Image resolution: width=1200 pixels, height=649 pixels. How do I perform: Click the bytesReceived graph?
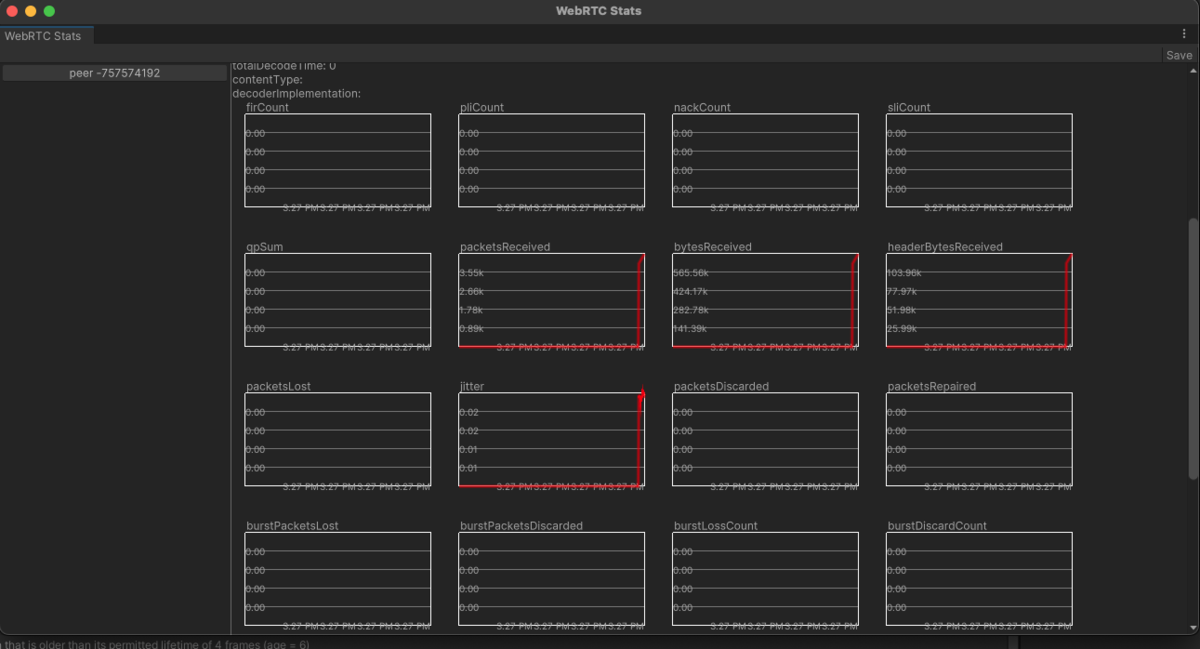[x=766, y=300]
